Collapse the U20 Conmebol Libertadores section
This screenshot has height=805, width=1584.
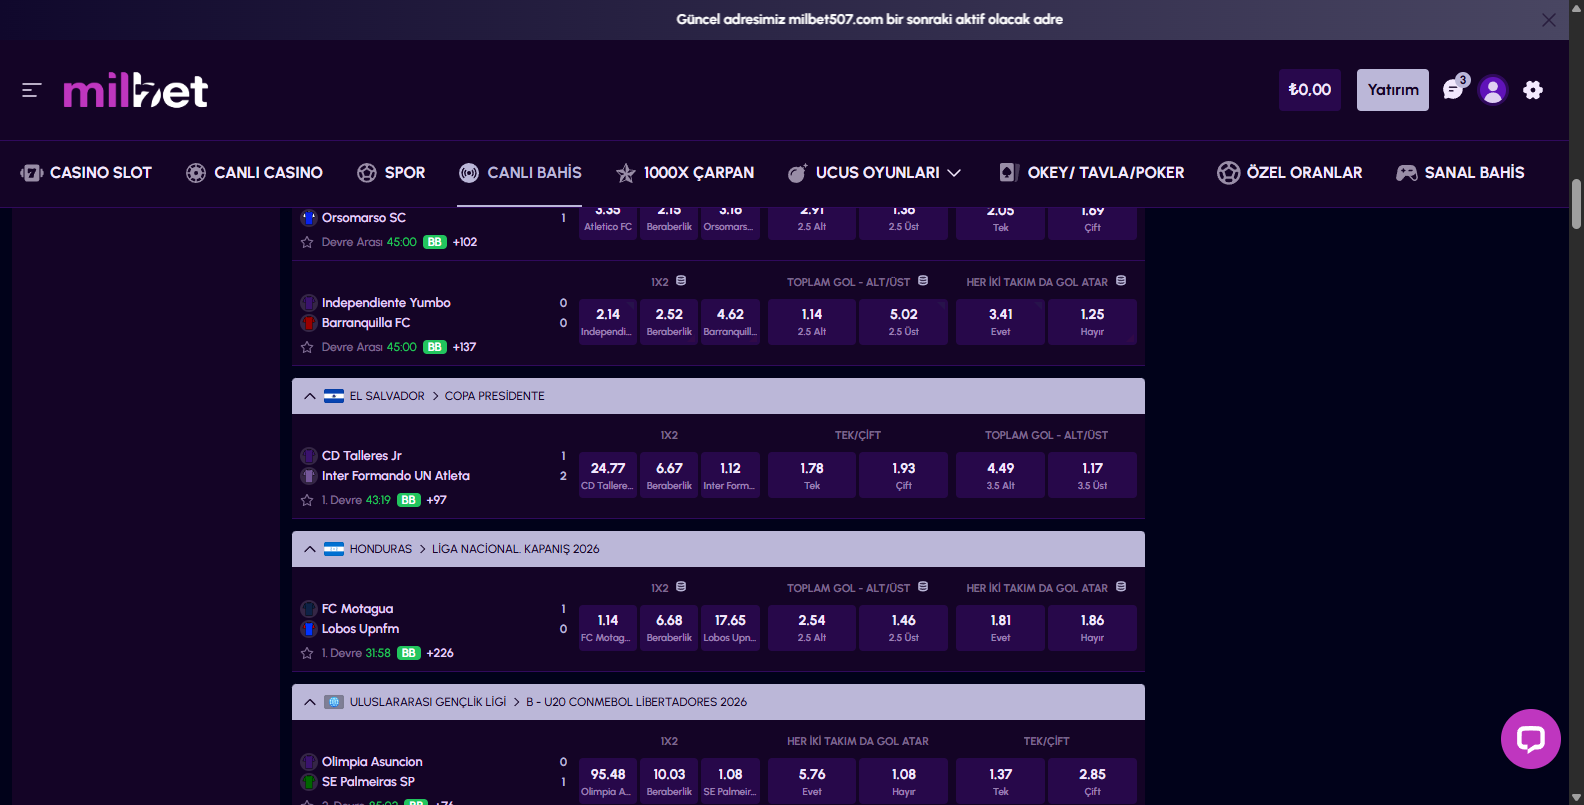coord(310,702)
